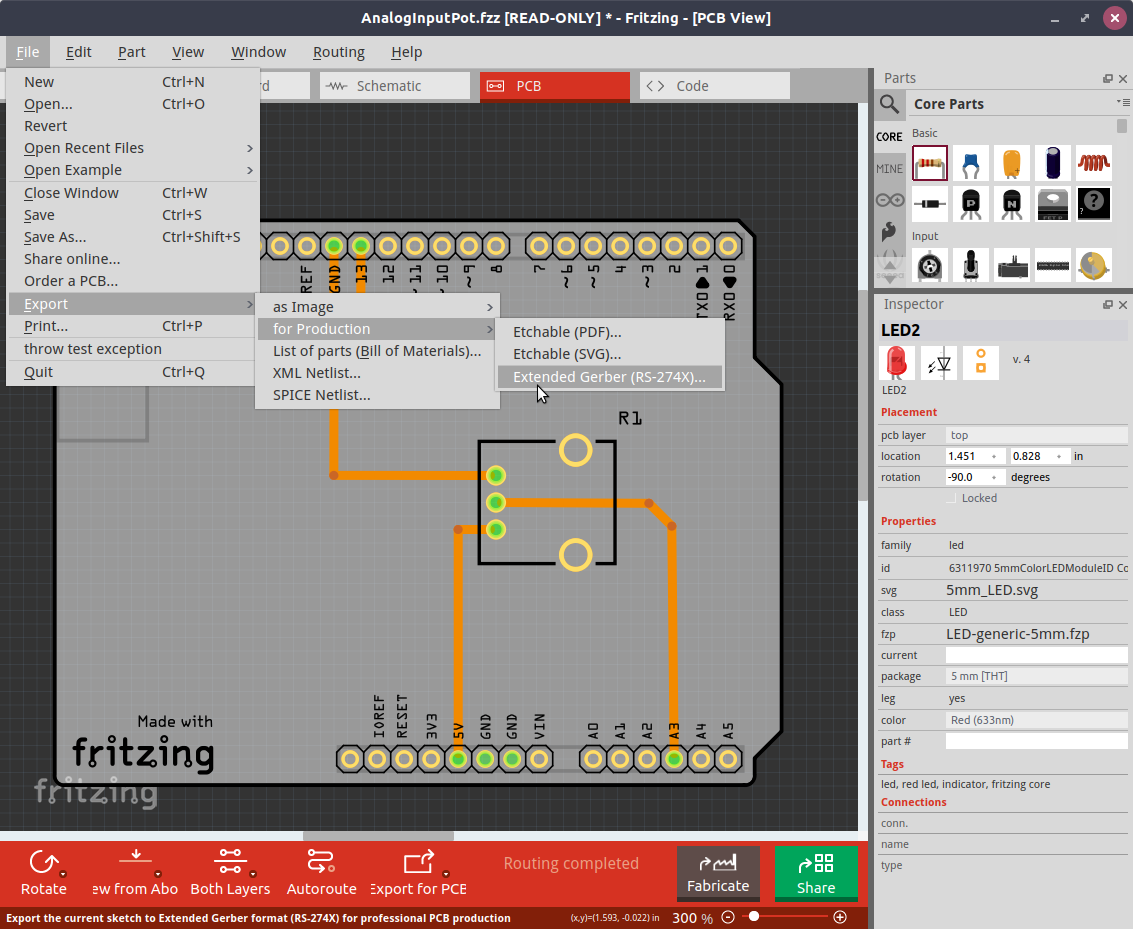Pick the mystery part question-mark icon

tap(1093, 204)
